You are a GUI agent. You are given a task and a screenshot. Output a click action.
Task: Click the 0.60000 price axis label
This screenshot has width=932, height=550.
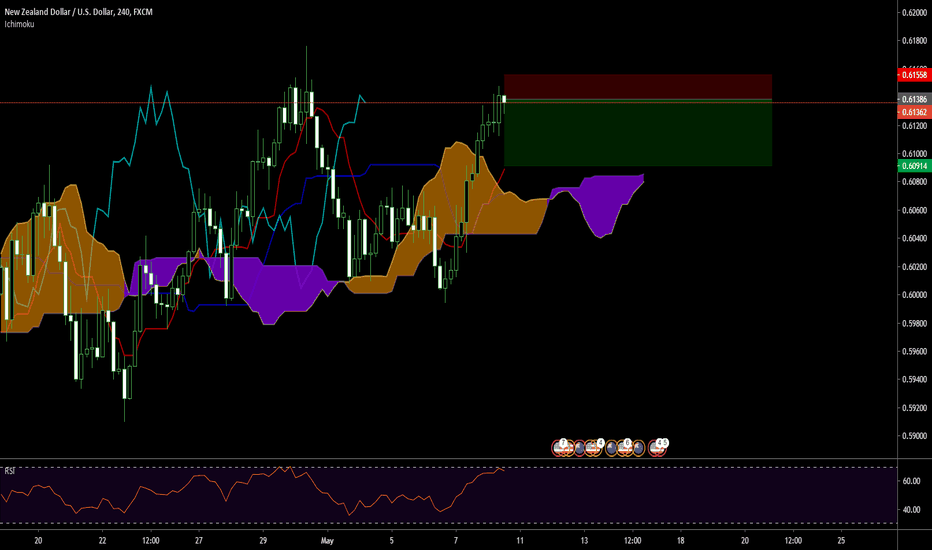914,295
